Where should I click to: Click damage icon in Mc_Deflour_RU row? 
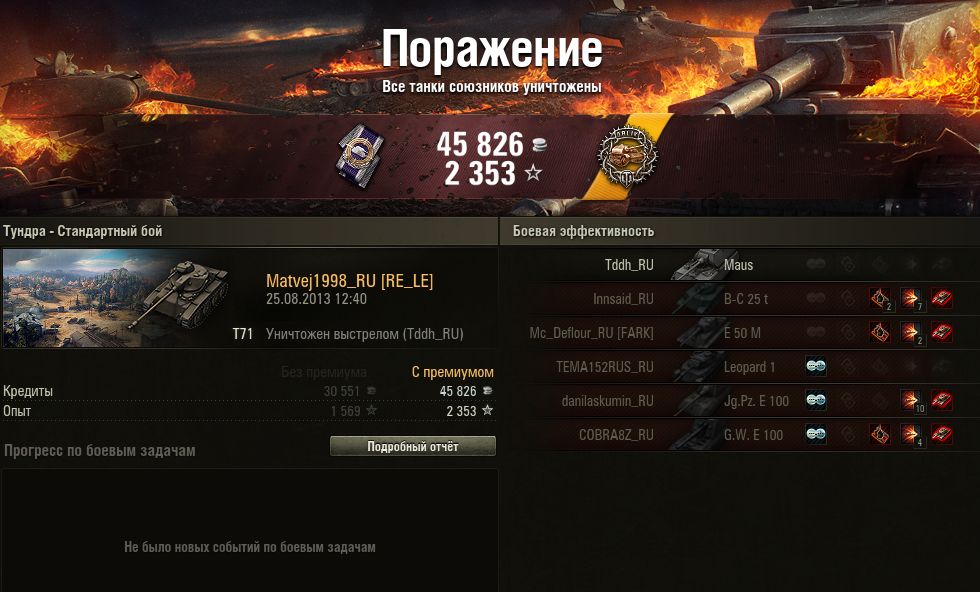click(x=911, y=333)
